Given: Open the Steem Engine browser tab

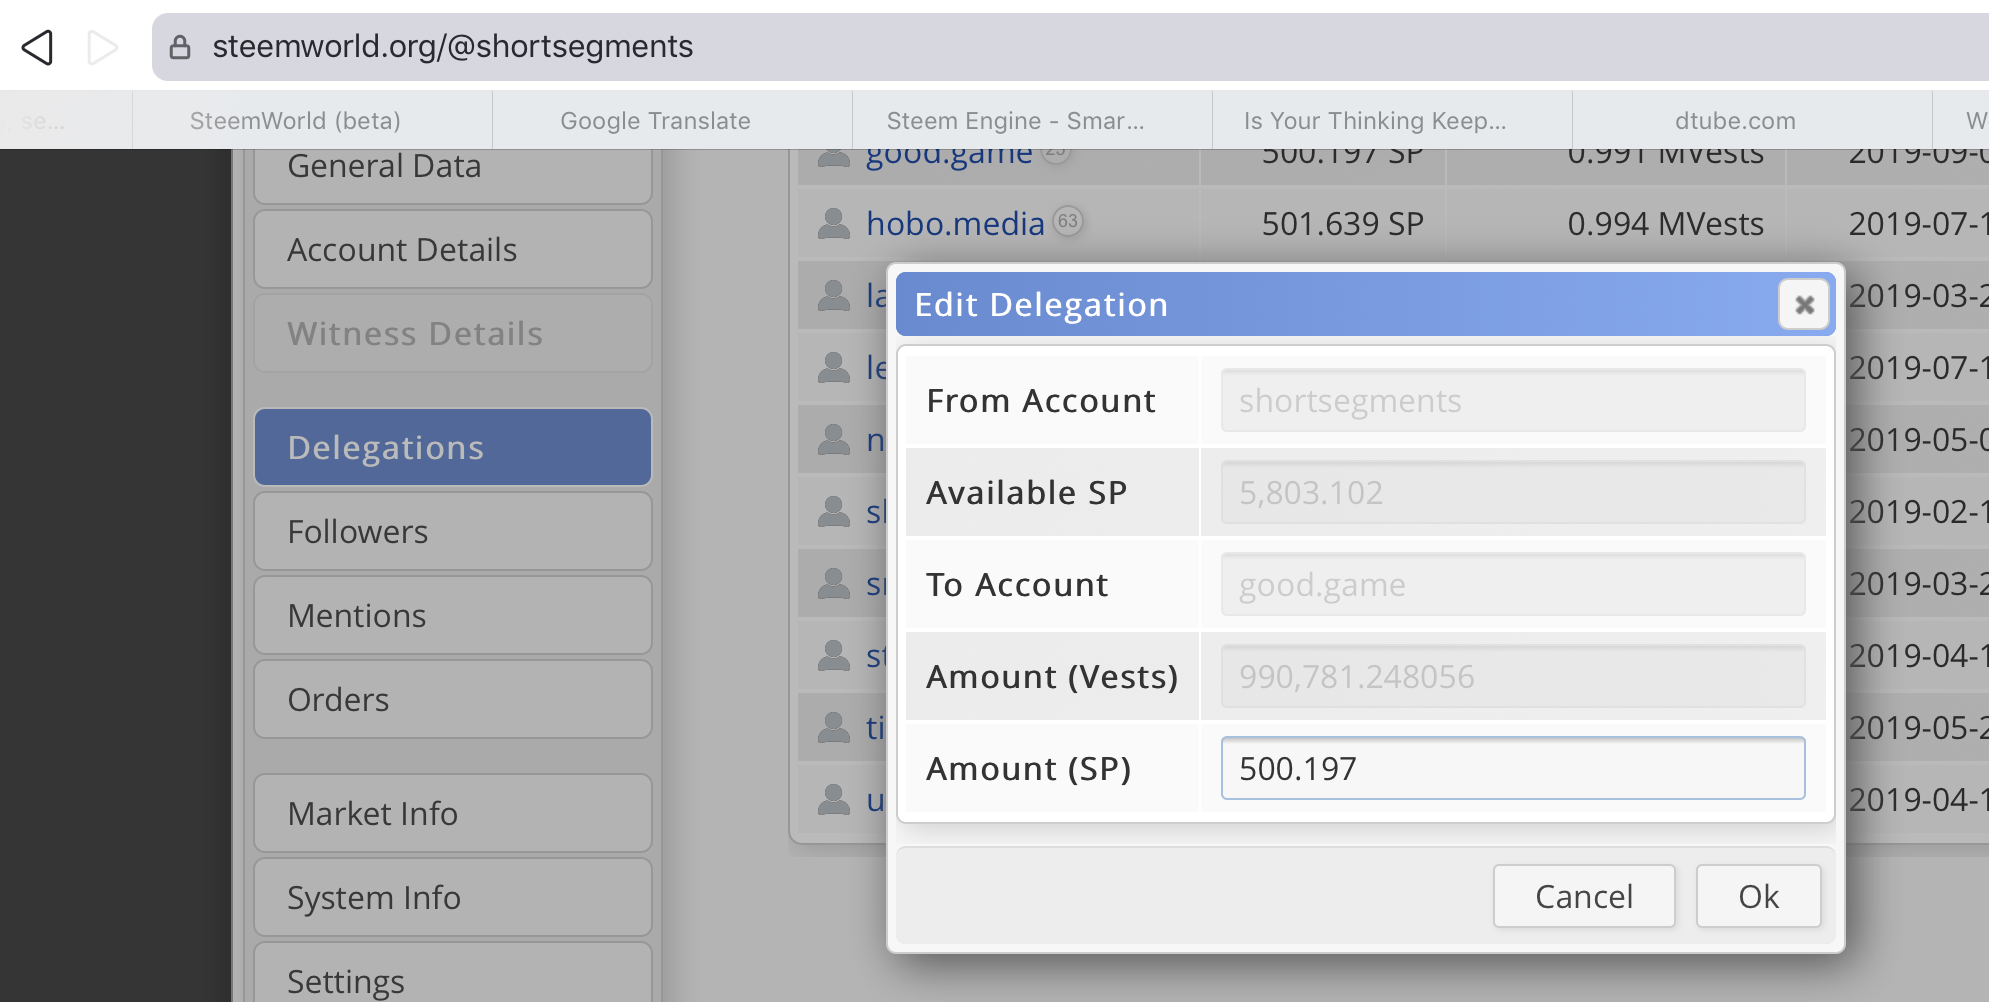Looking at the screenshot, I should tap(1015, 121).
